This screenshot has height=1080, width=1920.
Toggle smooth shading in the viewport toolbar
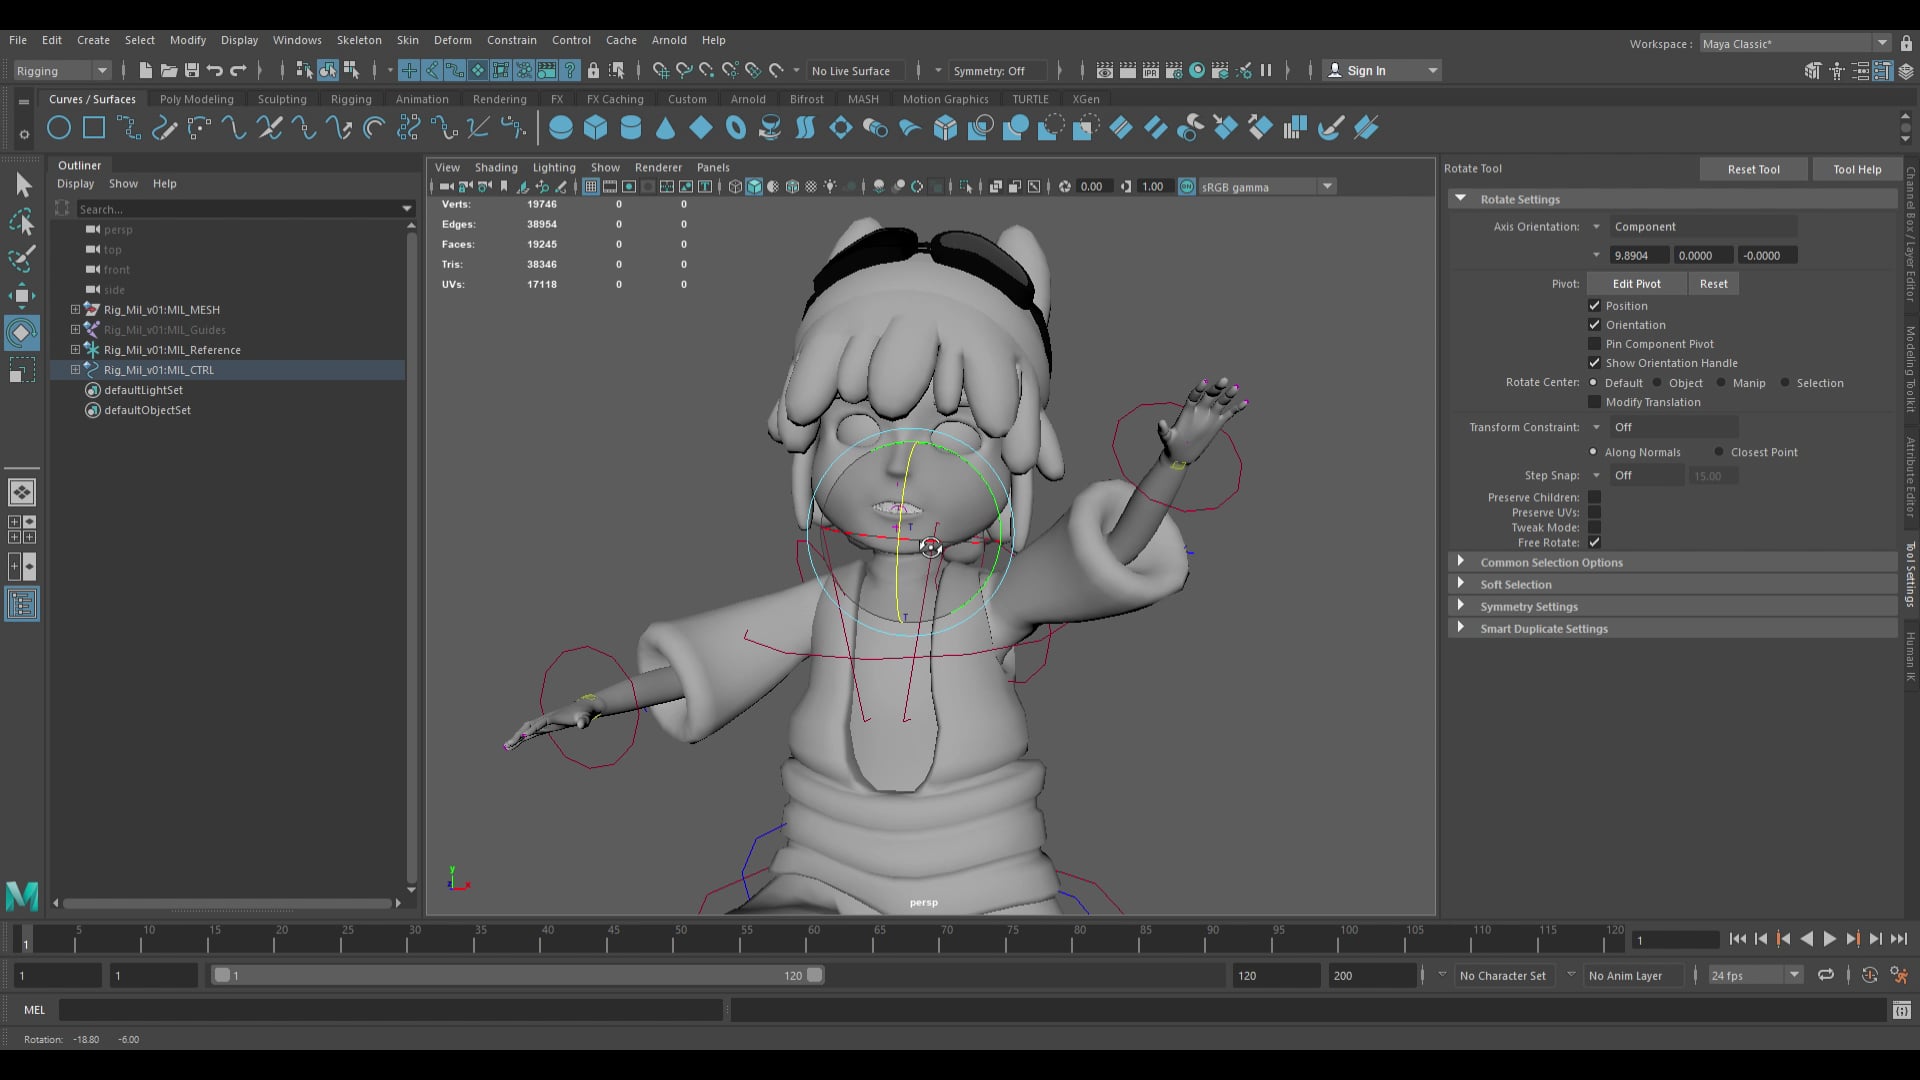754,187
